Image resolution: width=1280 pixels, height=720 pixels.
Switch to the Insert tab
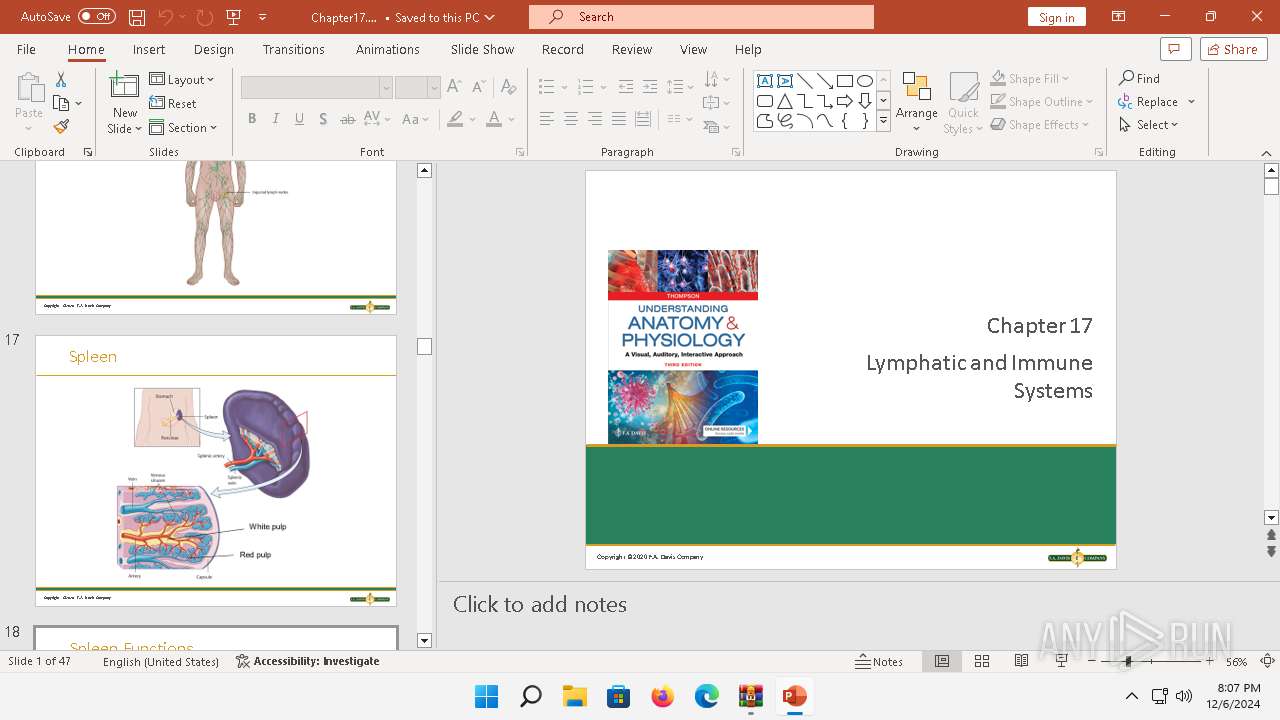149,49
